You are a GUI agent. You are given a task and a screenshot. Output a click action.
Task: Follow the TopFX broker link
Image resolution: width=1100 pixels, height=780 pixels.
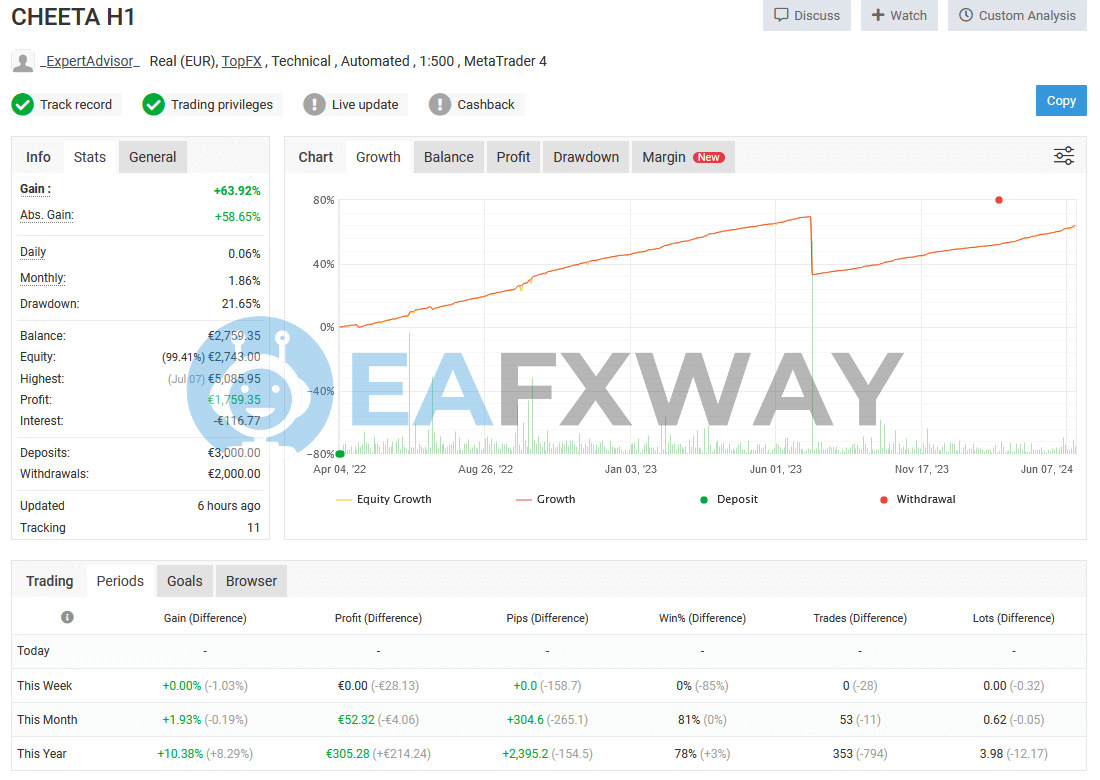coord(241,61)
